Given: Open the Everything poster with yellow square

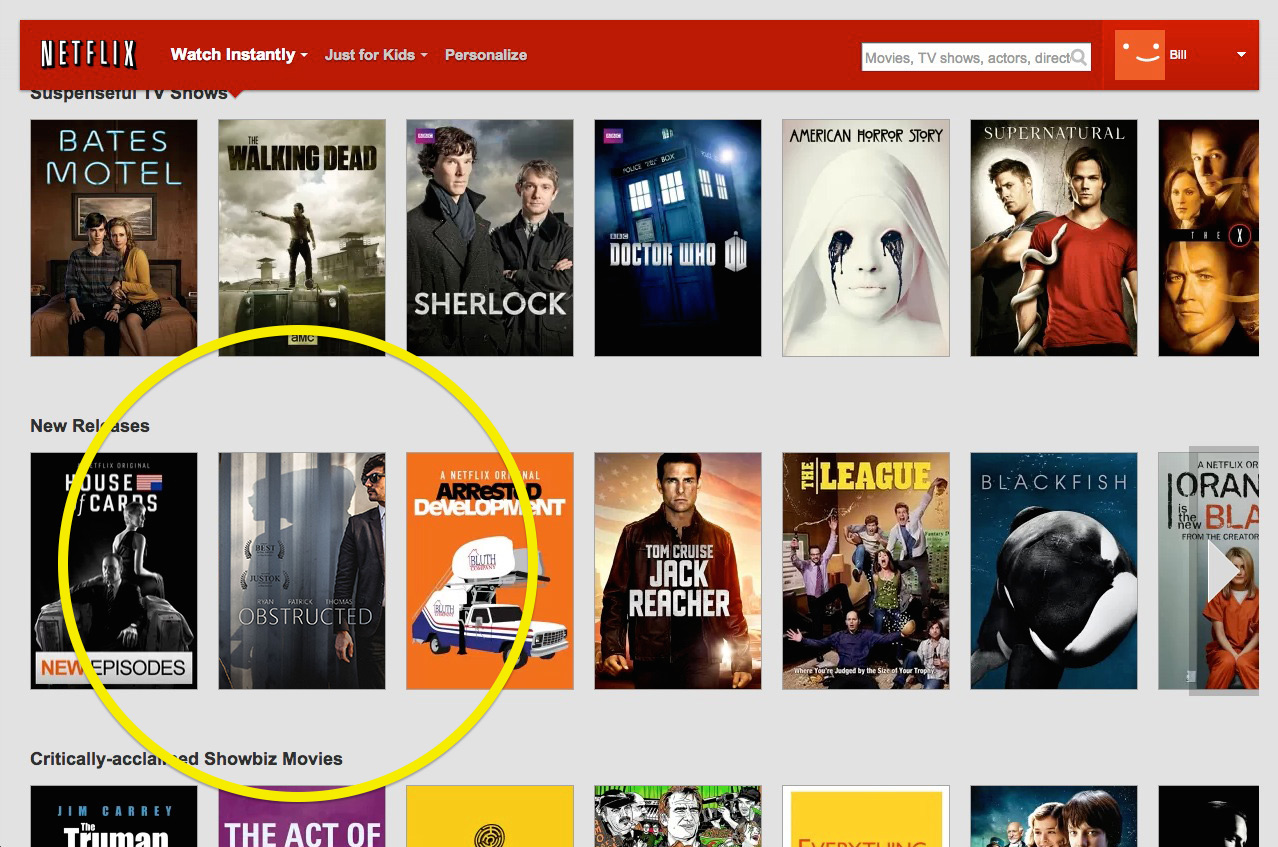Looking at the screenshot, I should point(866,816).
